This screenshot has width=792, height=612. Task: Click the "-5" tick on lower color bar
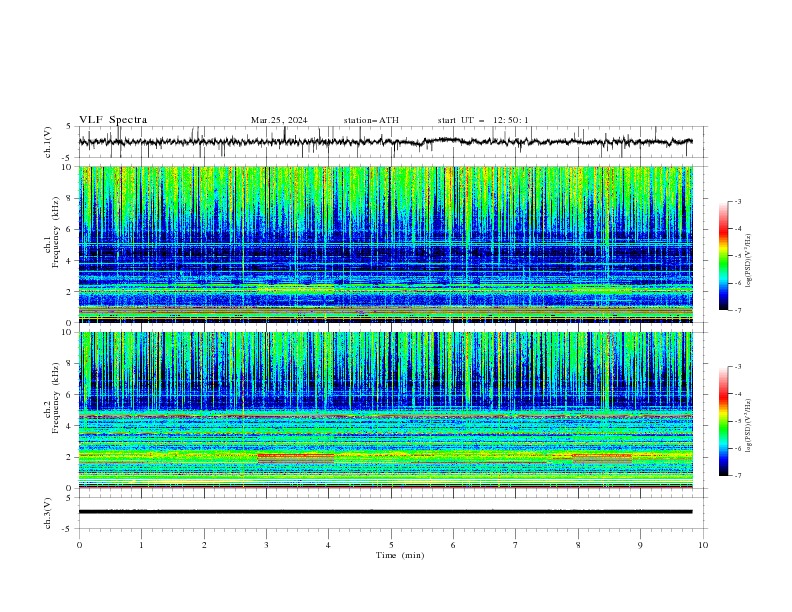[x=738, y=421]
